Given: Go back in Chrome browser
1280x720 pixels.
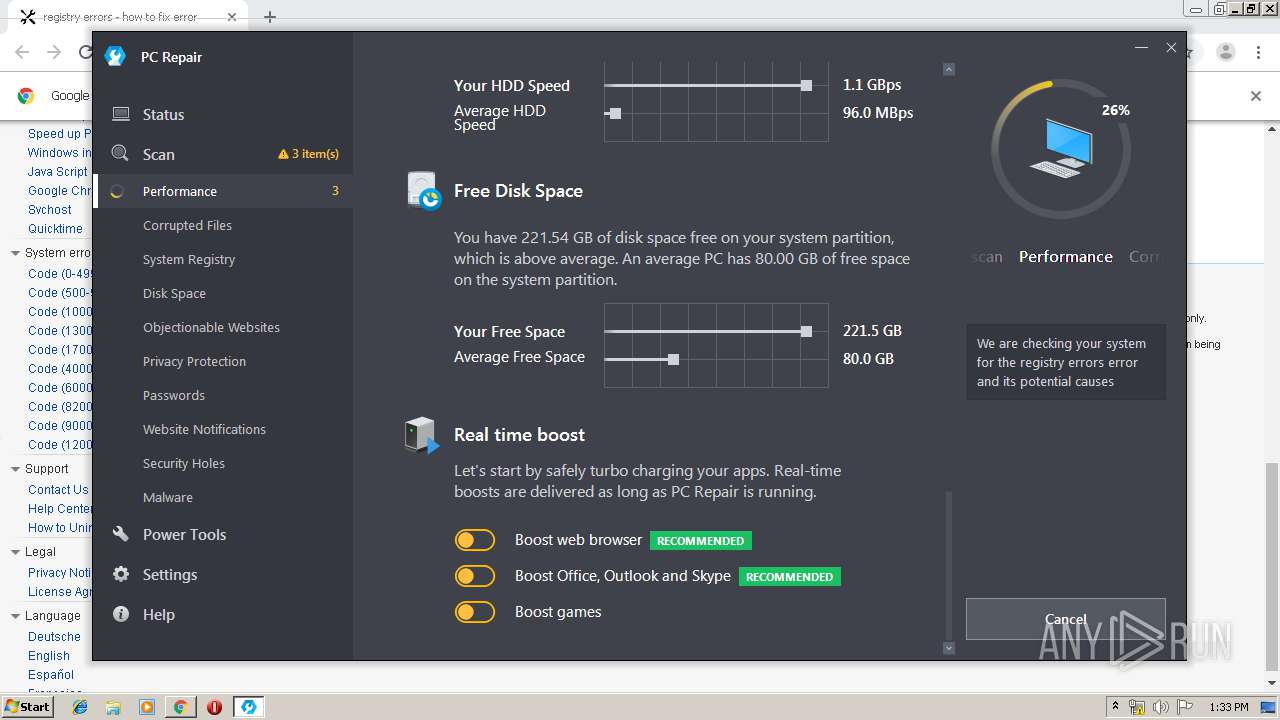Looking at the screenshot, I should (x=22, y=52).
